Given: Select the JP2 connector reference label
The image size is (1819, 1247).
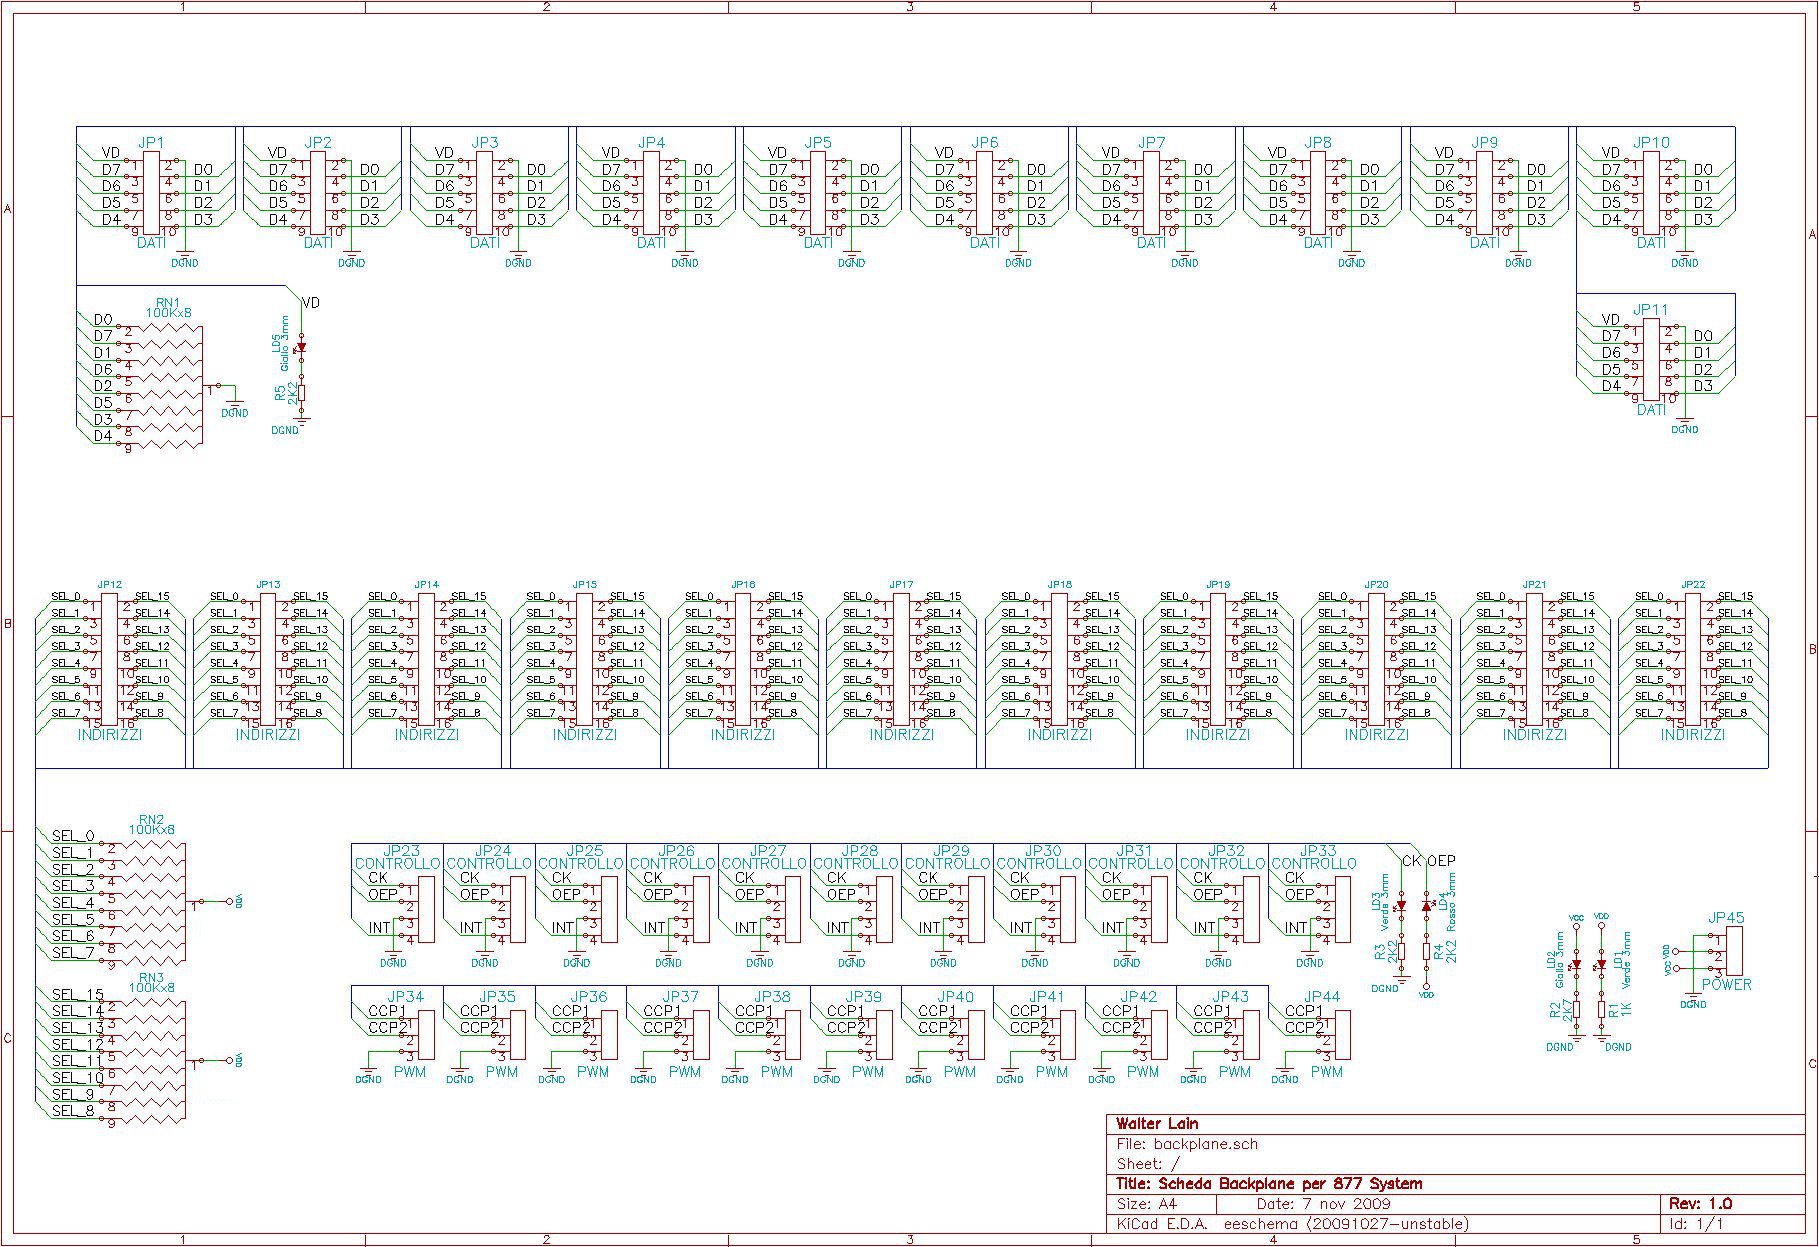Looking at the screenshot, I should 318,143.
